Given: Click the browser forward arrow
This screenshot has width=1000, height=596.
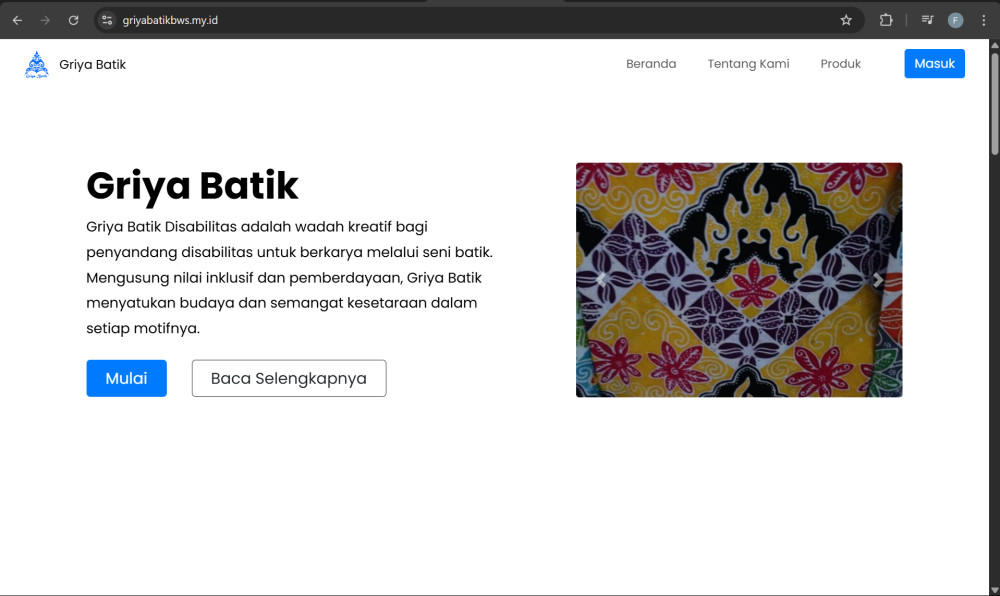Looking at the screenshot, I should pyautogui.click(x=45, y=20).
